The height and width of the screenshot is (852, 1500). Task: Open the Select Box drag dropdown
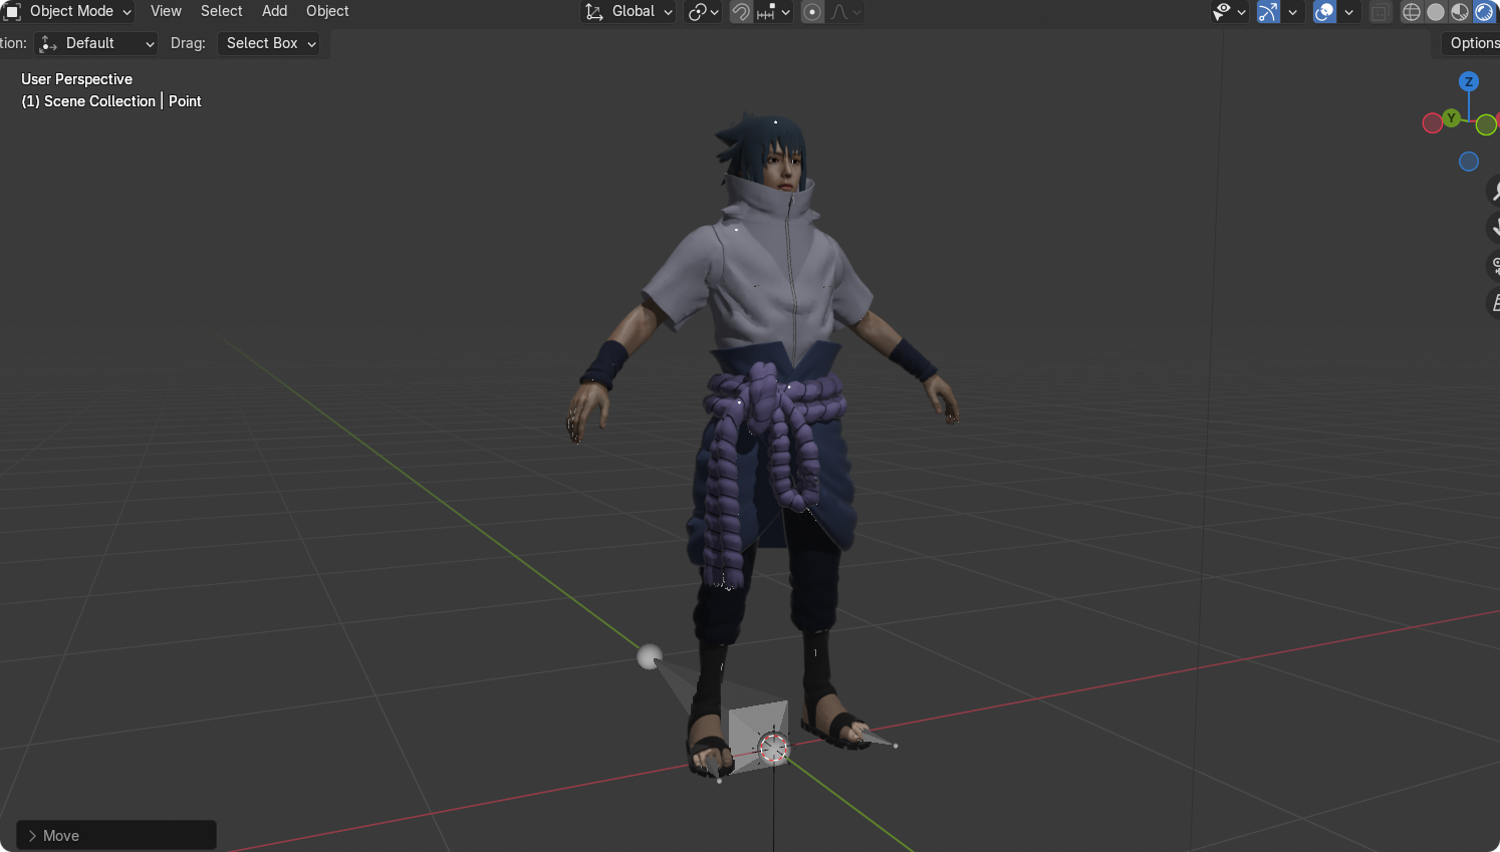[x=268, y=43]
